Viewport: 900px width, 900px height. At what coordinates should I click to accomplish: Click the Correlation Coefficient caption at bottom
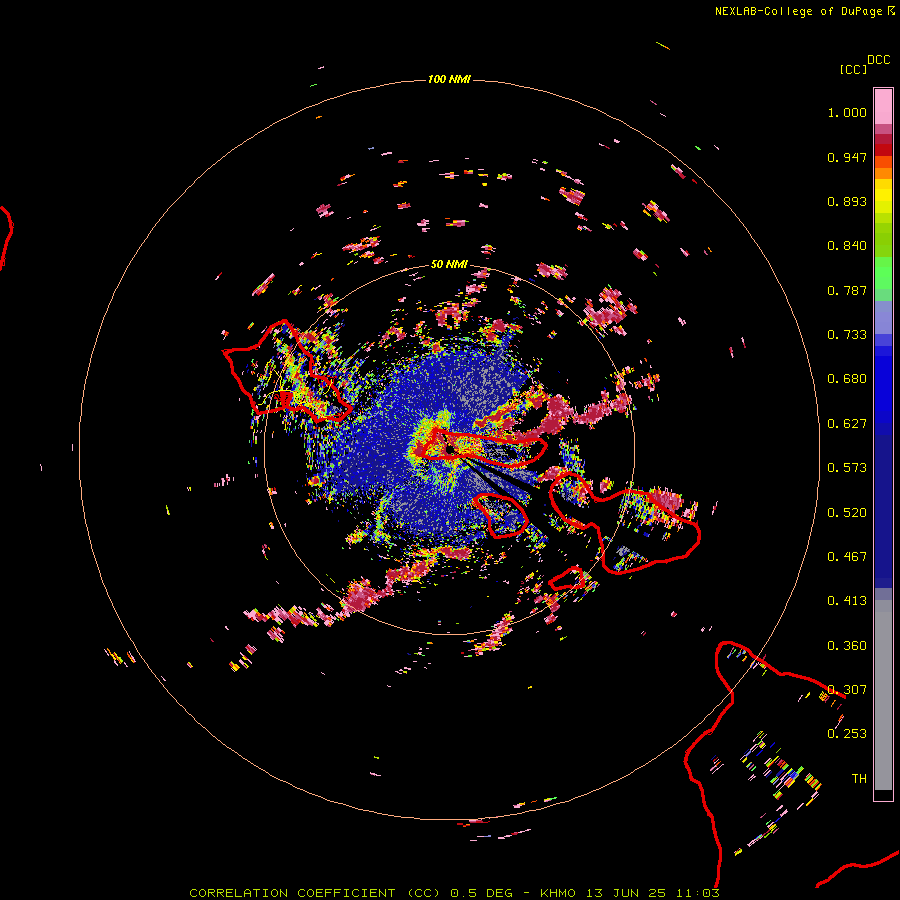(x=454, y=893)
